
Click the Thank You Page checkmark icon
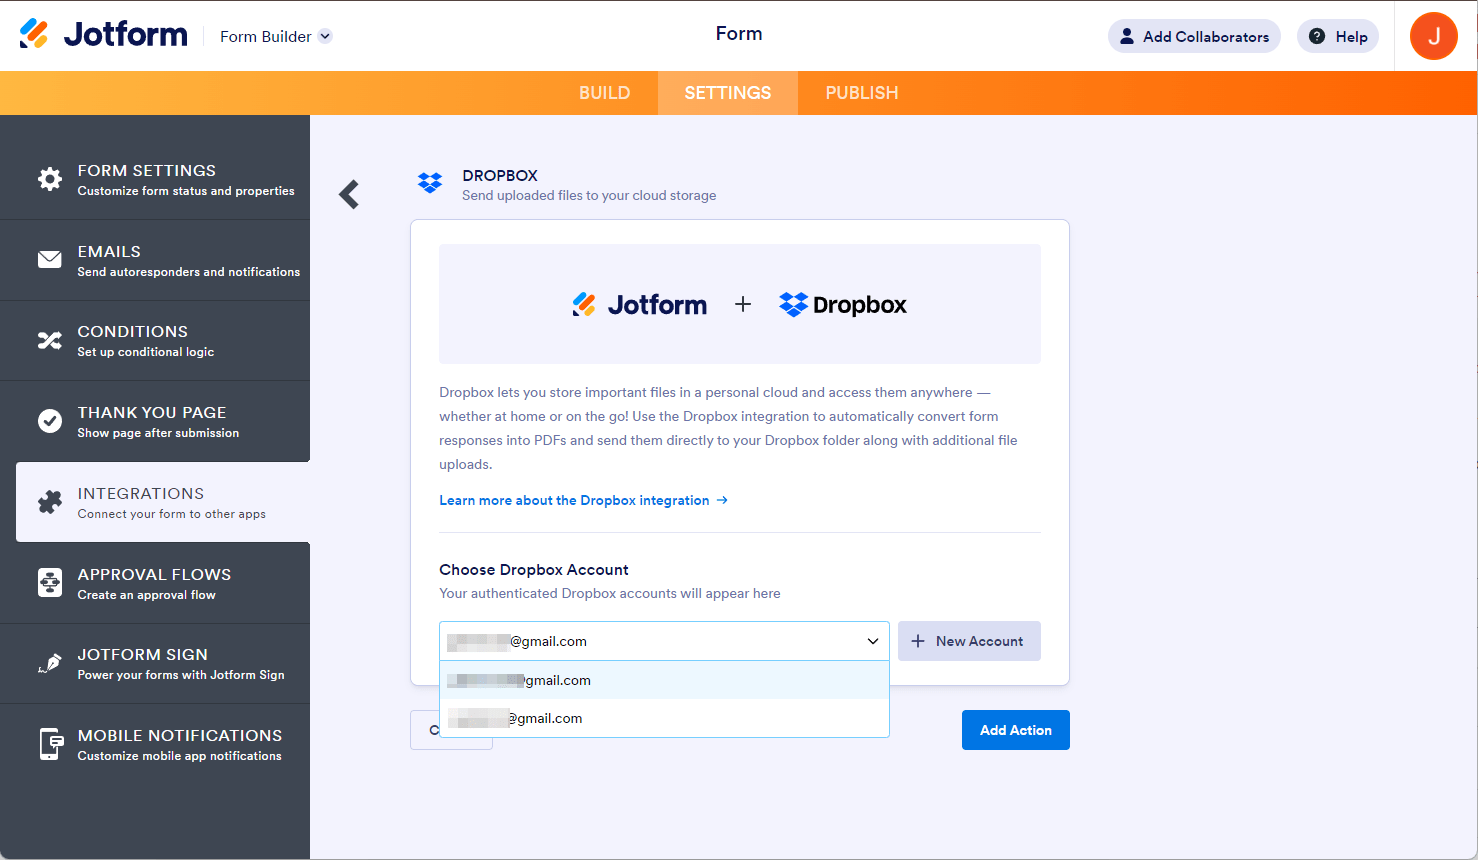pyautogui.click(x=50, y=421)
